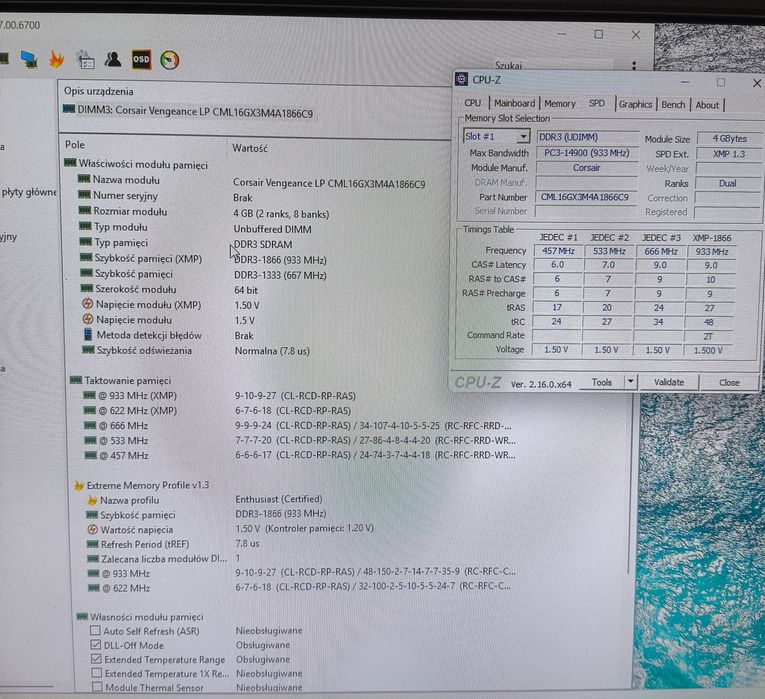Select the Właściwości modułu pamięci group row
The height and width of the screenshot is (699, 765).
(136, 164)
